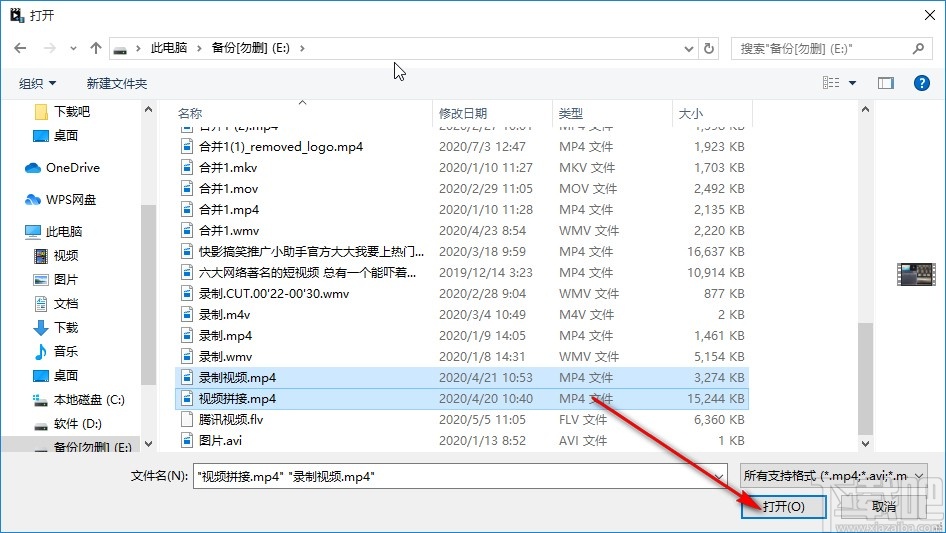The height and width of the screenshot is (533, 946).
Task: Select file 合并1.wmv
Action: click(x=462, y=231)
